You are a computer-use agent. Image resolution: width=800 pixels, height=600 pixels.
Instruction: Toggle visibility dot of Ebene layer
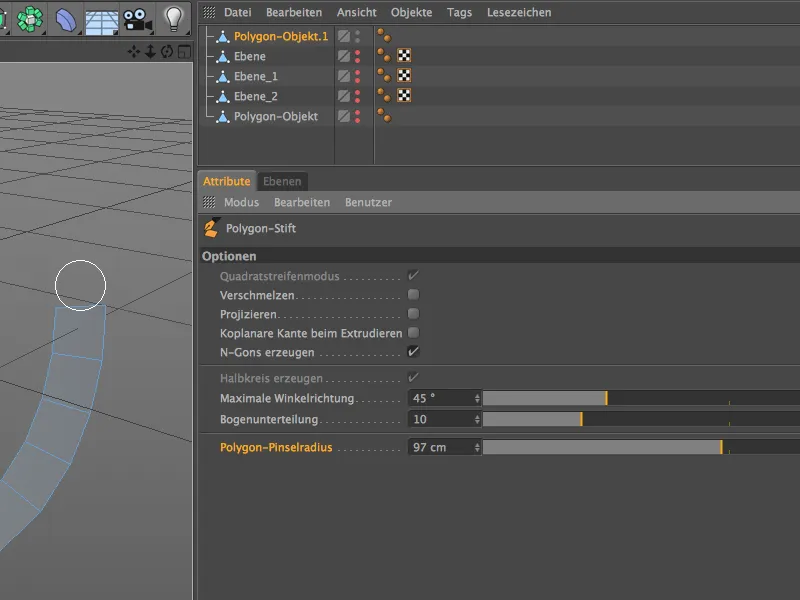[357, 53]
